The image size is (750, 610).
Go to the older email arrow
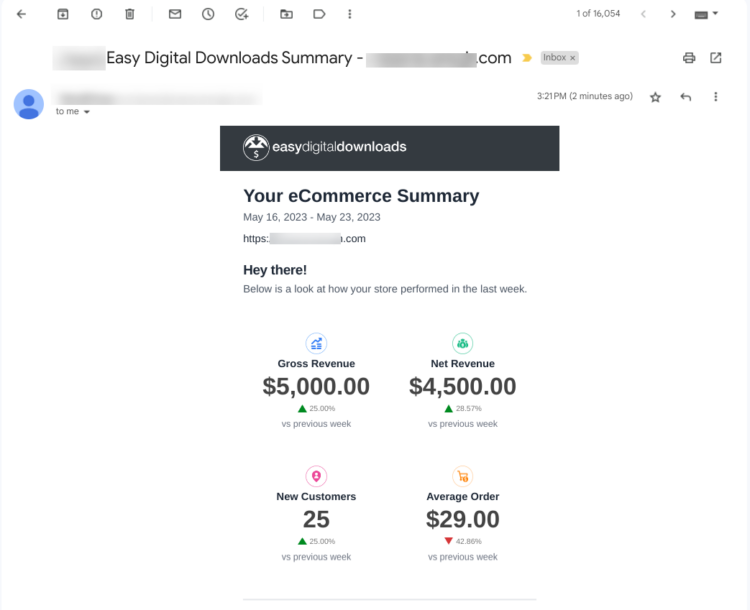(673, 14)
